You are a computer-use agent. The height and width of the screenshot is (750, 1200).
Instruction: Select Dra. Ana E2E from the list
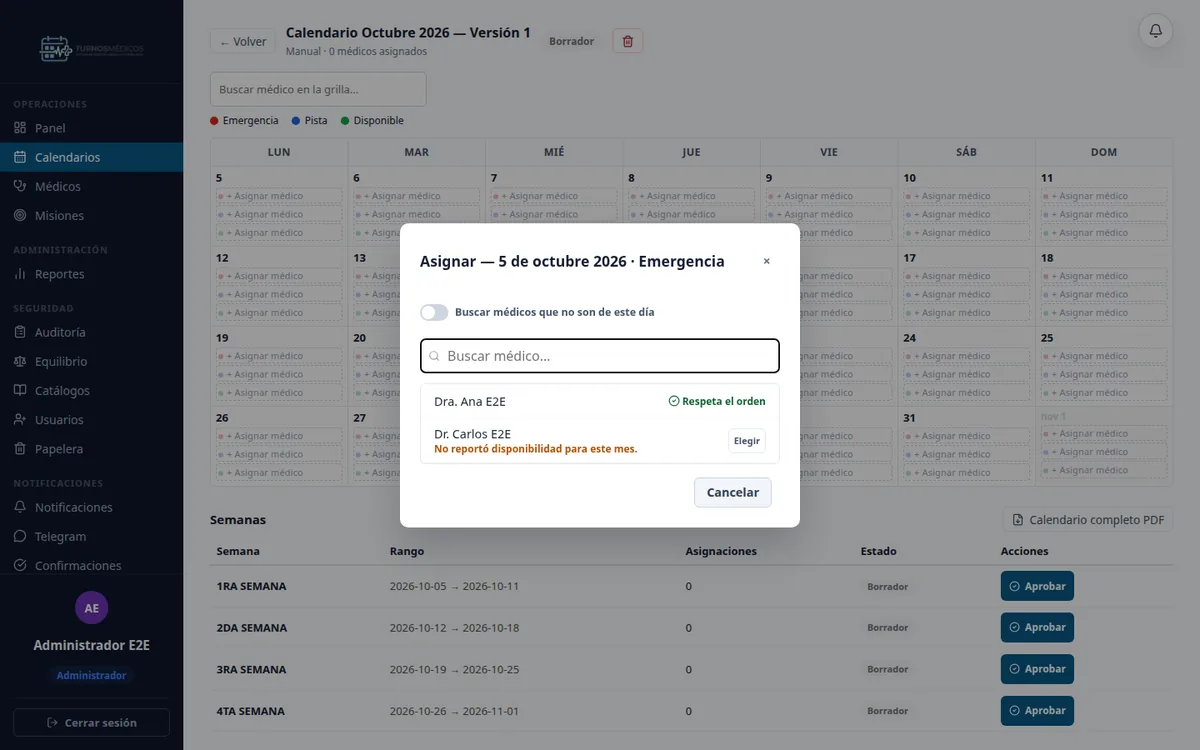[600, 402]
